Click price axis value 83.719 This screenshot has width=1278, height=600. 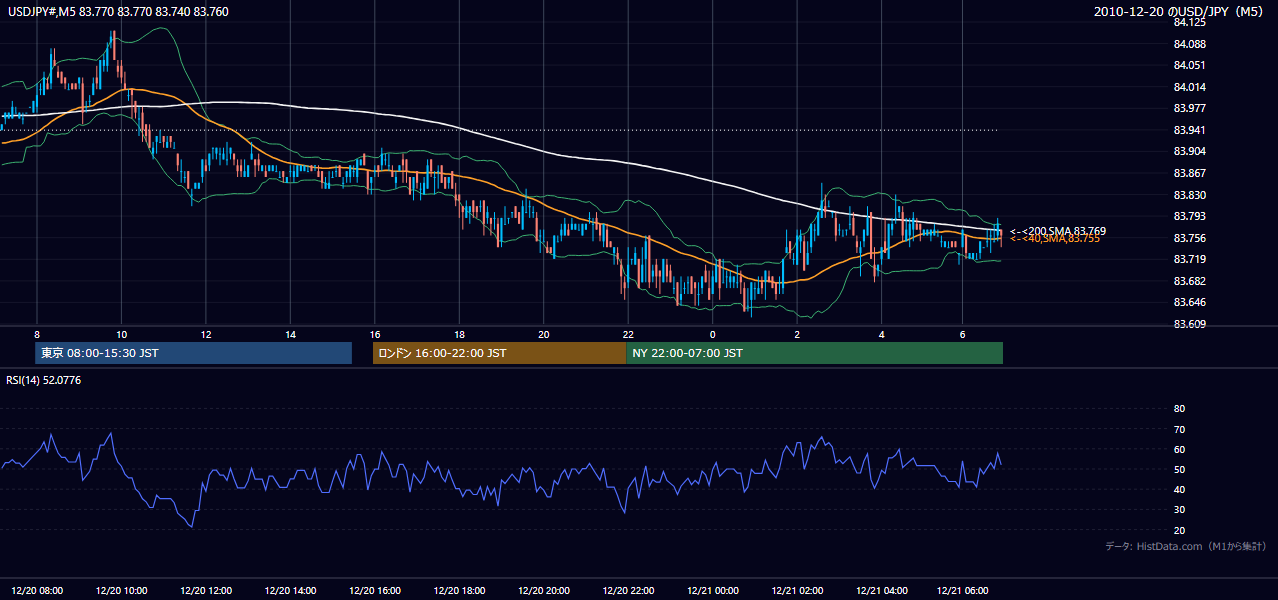coord(1188,259)
